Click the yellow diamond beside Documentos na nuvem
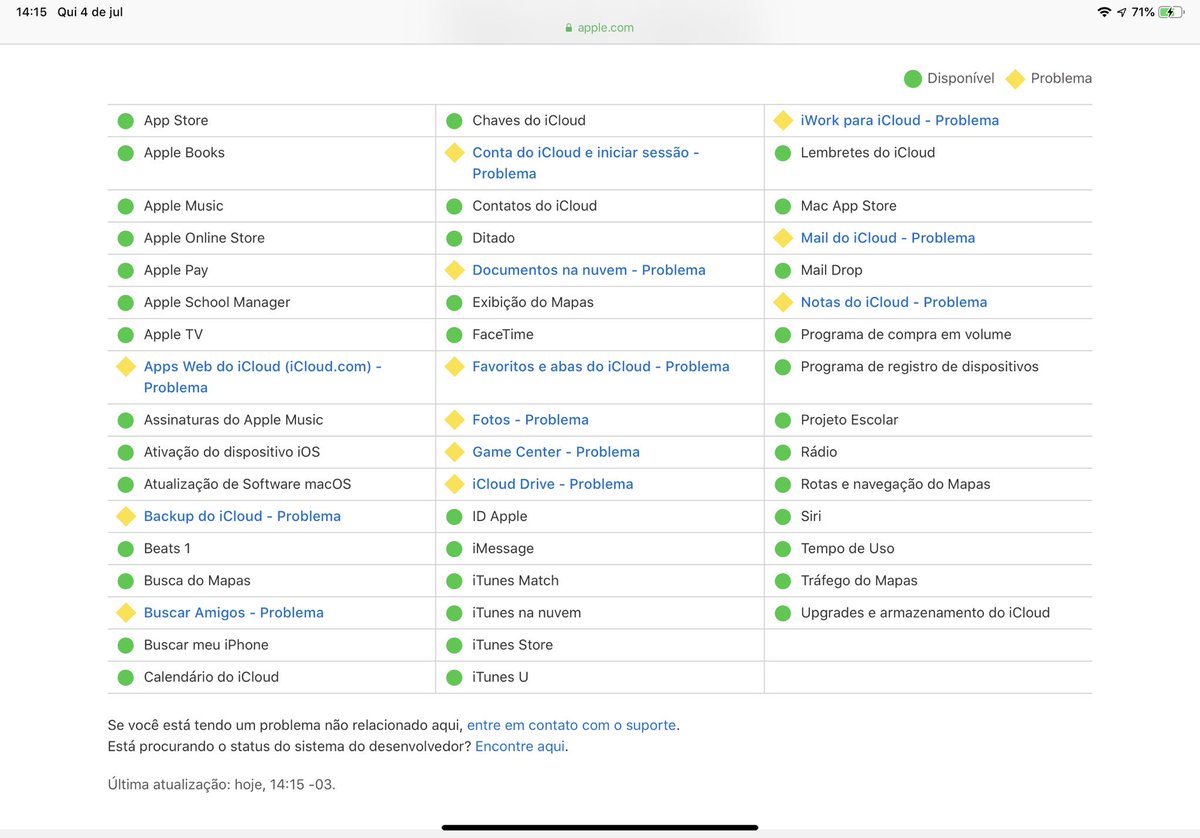 [x=454, y=270]
